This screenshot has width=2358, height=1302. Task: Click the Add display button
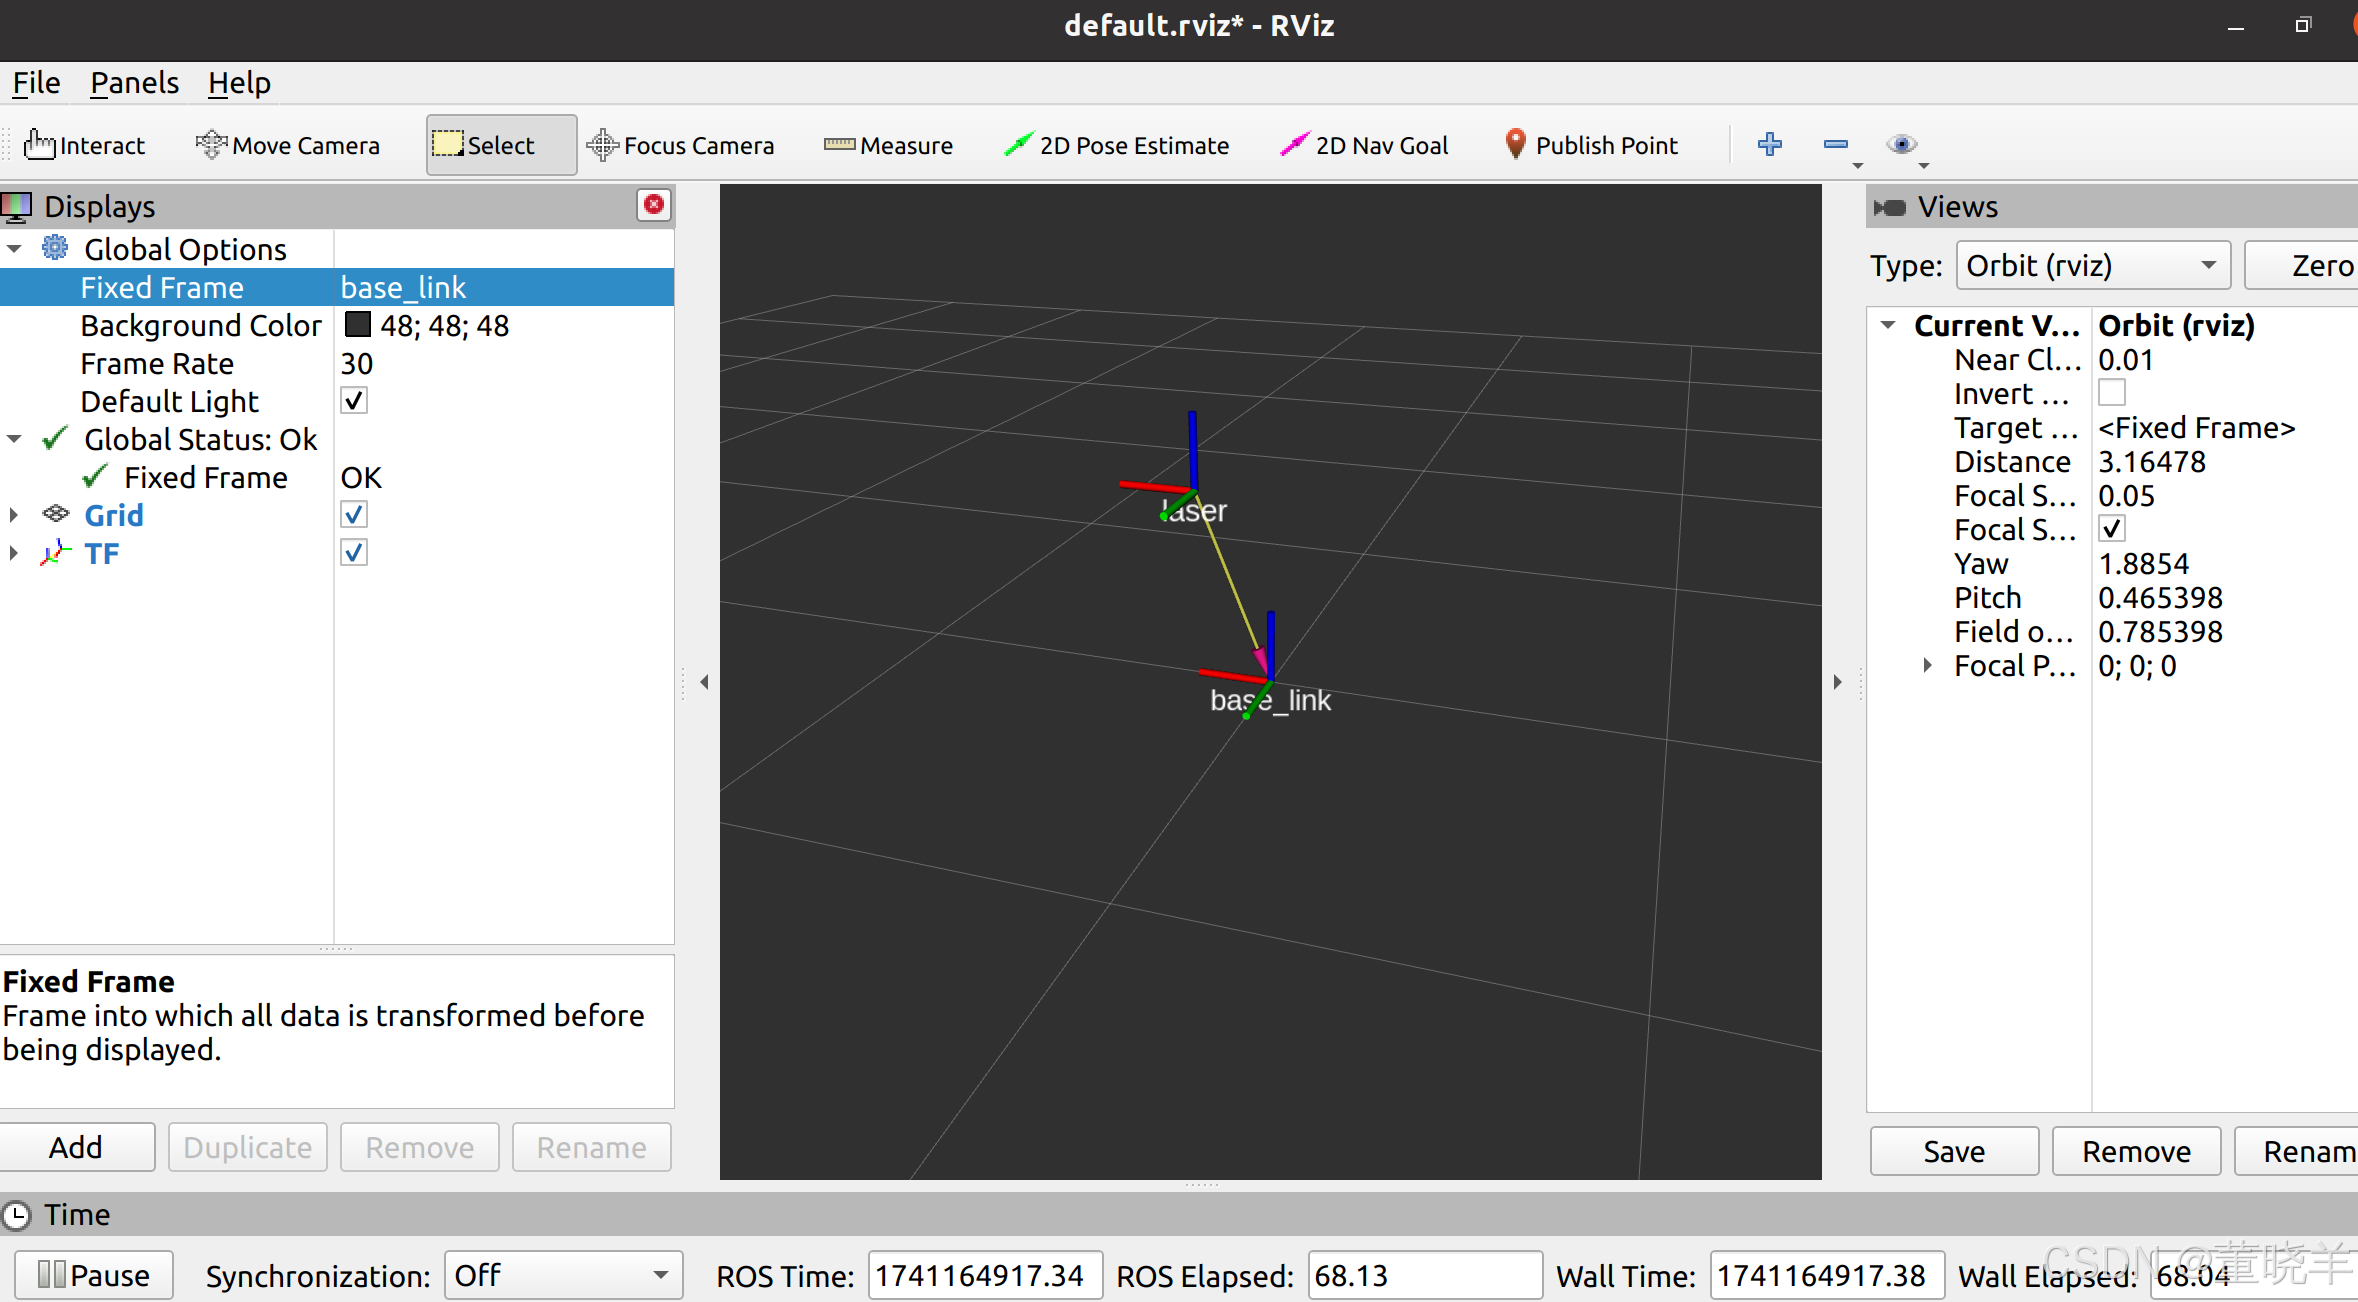tap(76, 1147)
